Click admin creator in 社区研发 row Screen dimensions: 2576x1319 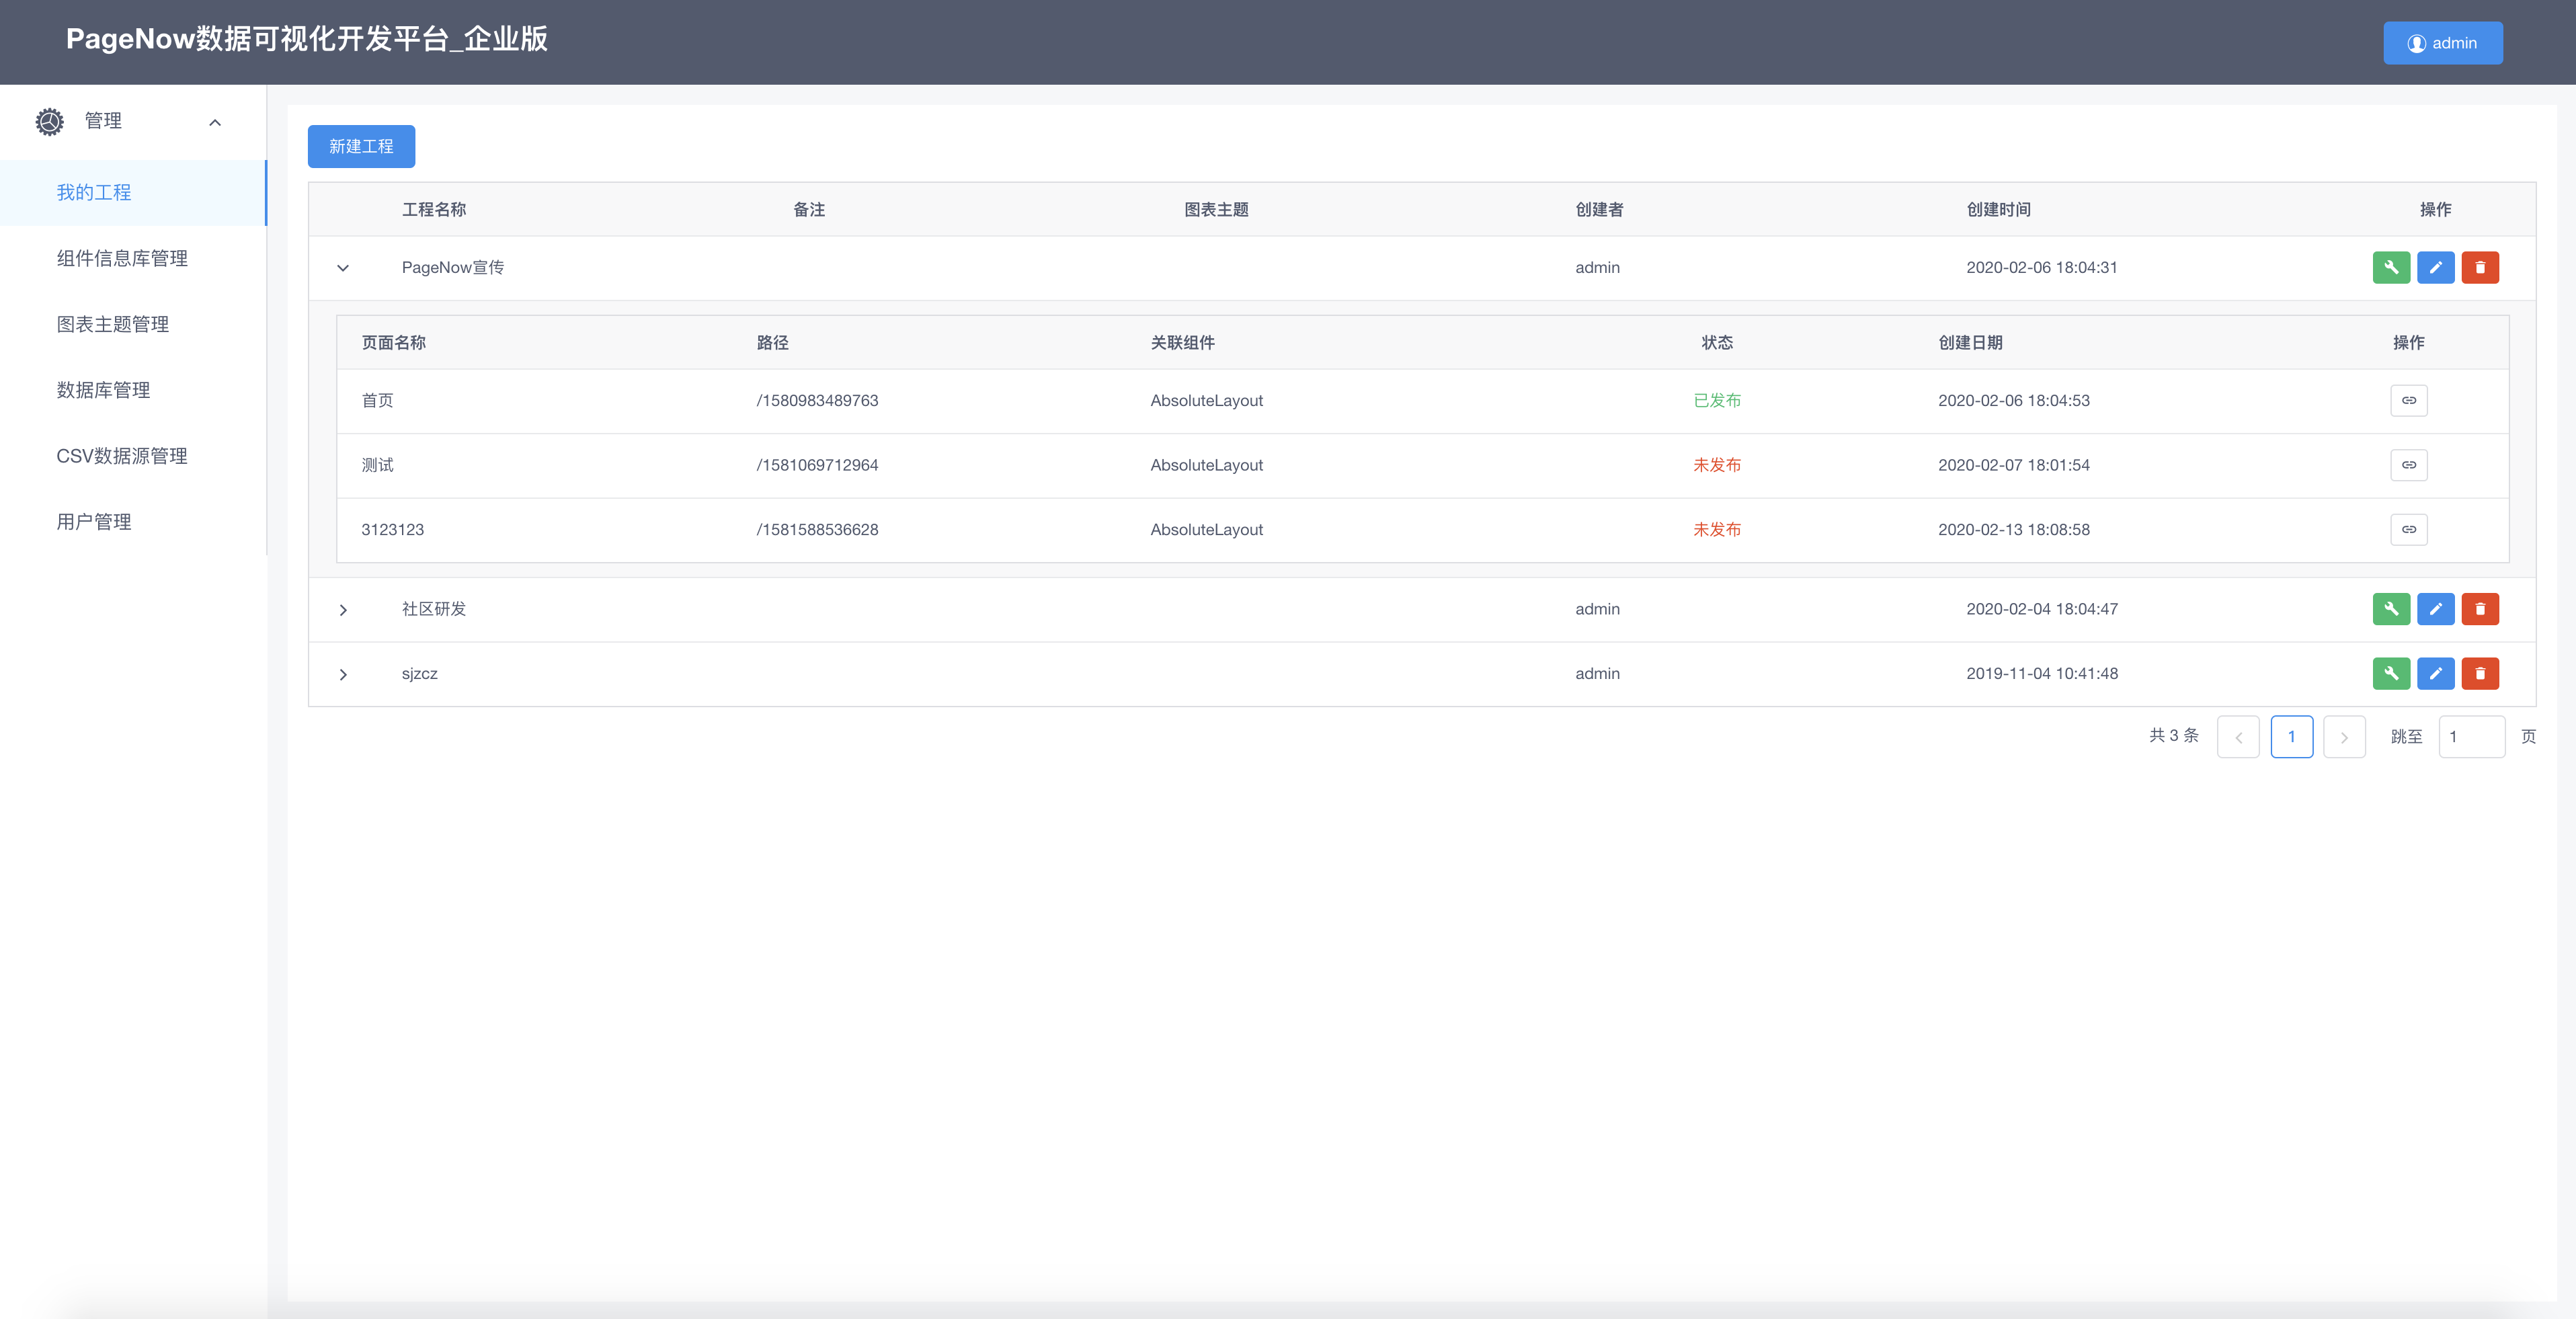(1597, 608)
